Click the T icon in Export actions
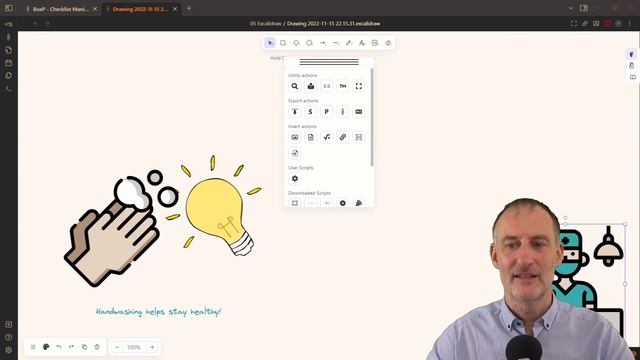Viewport: 640px width, 360px height. (x=295, y=111)
